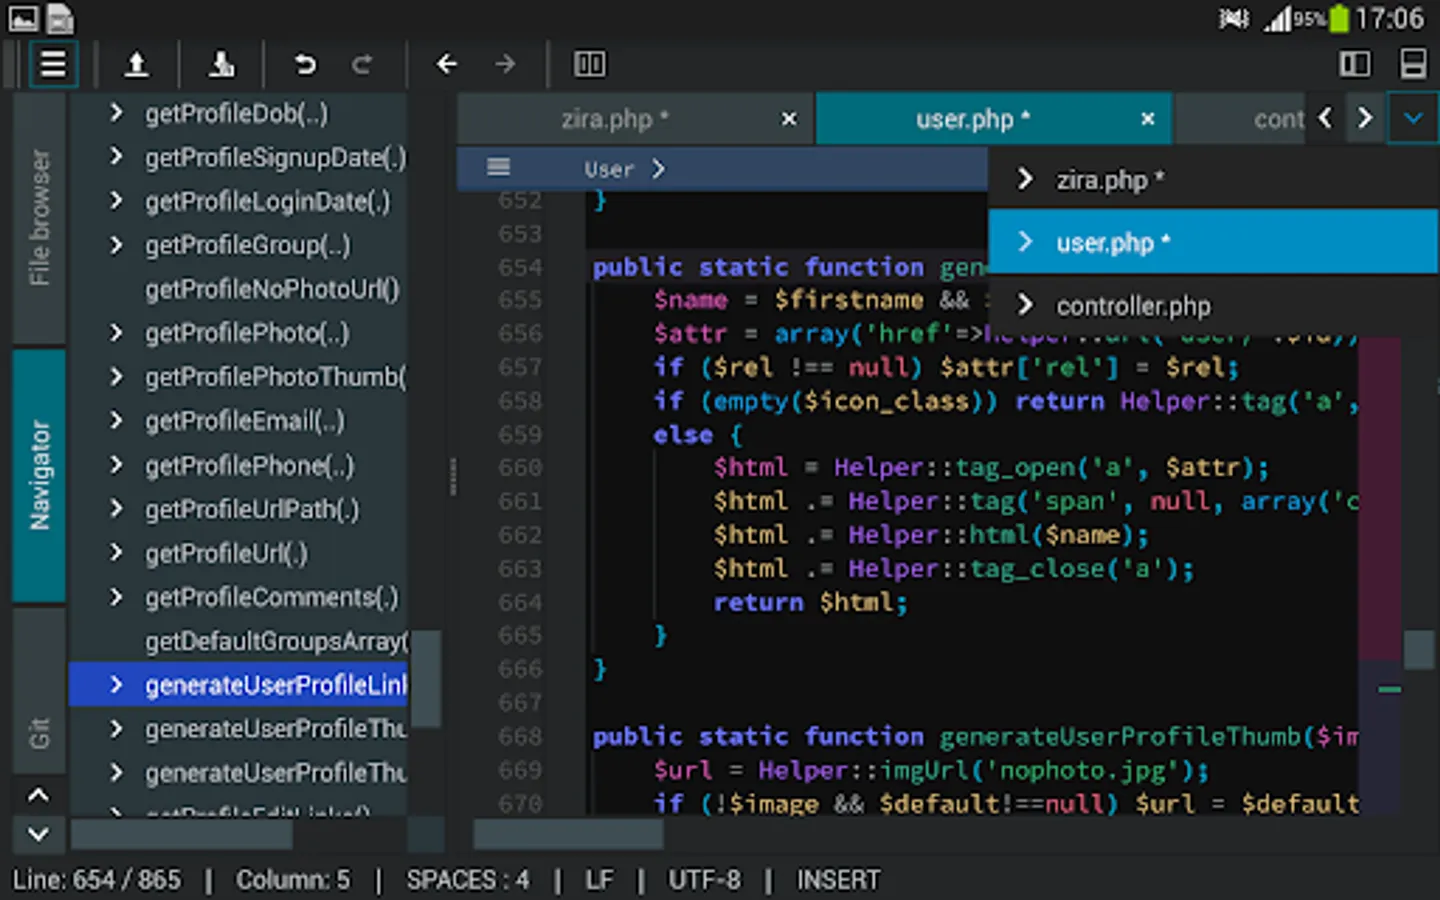Viewport: 1440px width, 900px height.
Task: Toggle the bottom panel layout icon
Action: 1413,65
